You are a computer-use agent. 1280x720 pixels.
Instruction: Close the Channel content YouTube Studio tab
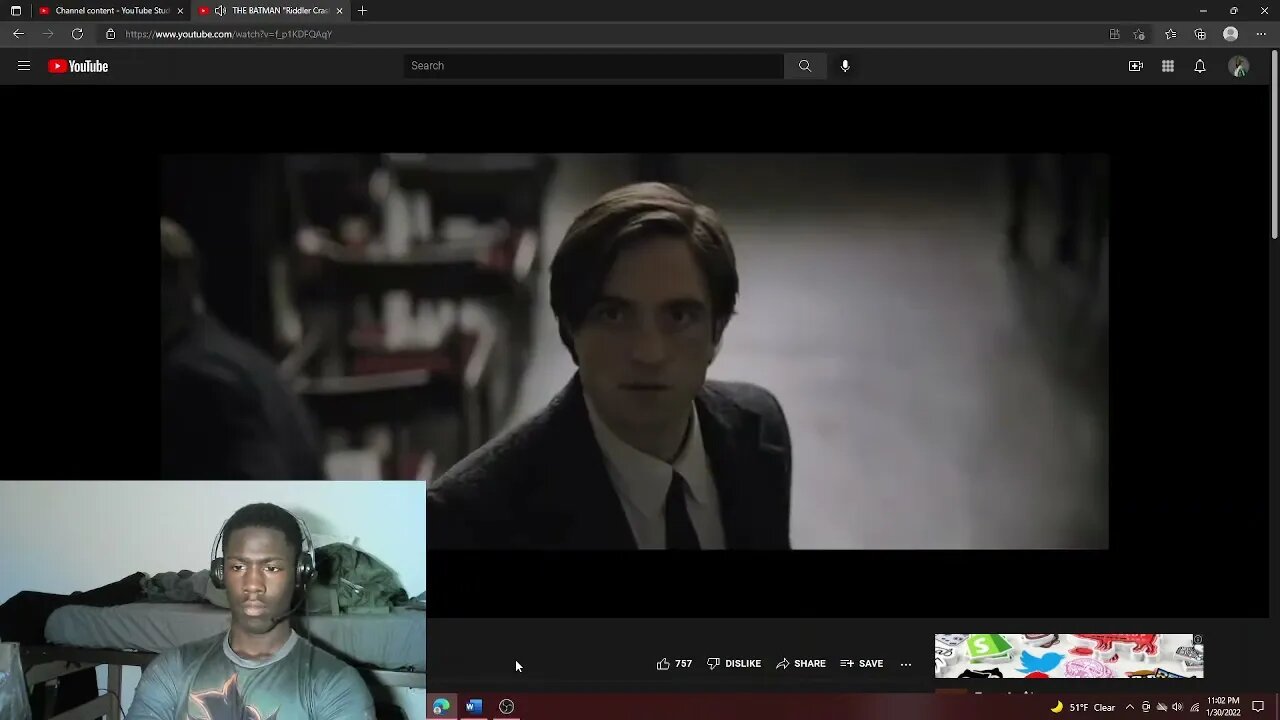pyautogui.click(x=180, y=11)
